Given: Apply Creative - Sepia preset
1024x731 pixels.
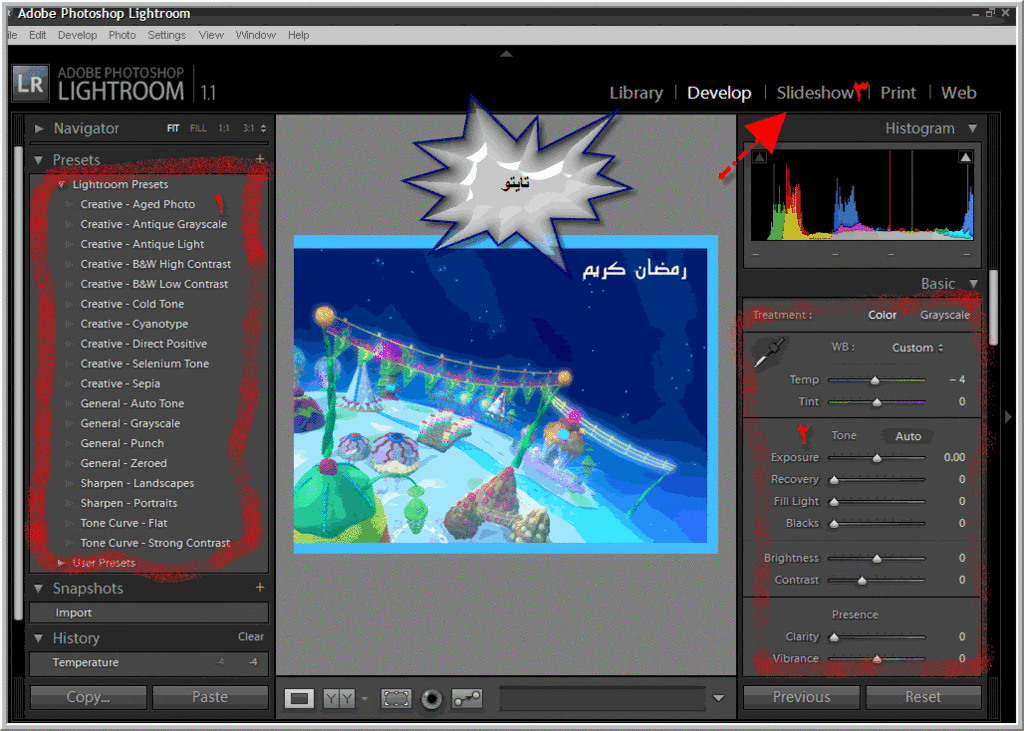Looking at the screenshot, I should pos(120,383).
